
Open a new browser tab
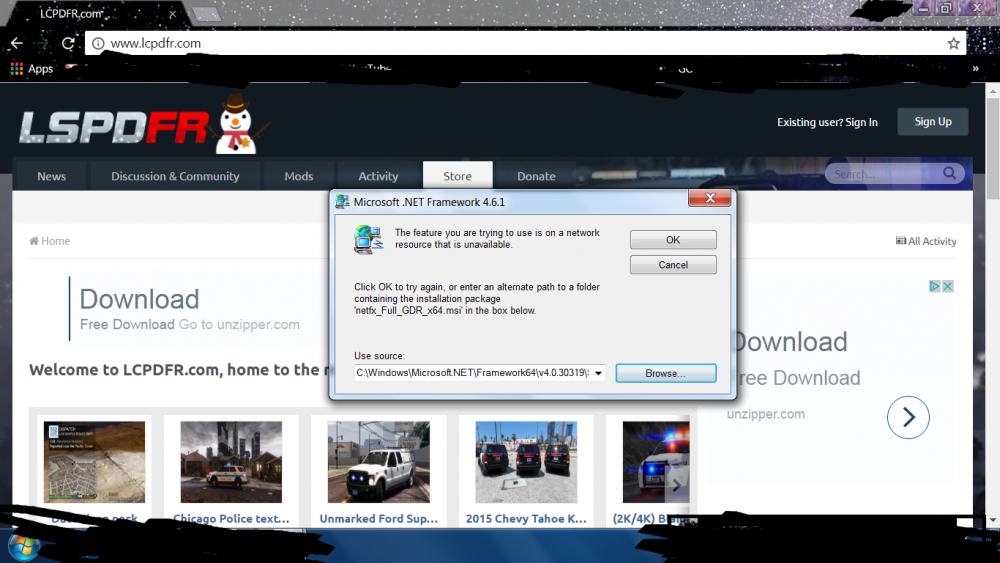(206, 14)
